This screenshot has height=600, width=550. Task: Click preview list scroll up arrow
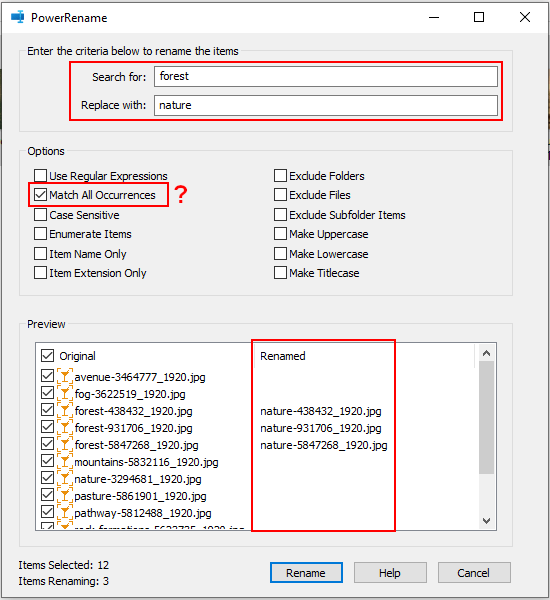(486, 353)
